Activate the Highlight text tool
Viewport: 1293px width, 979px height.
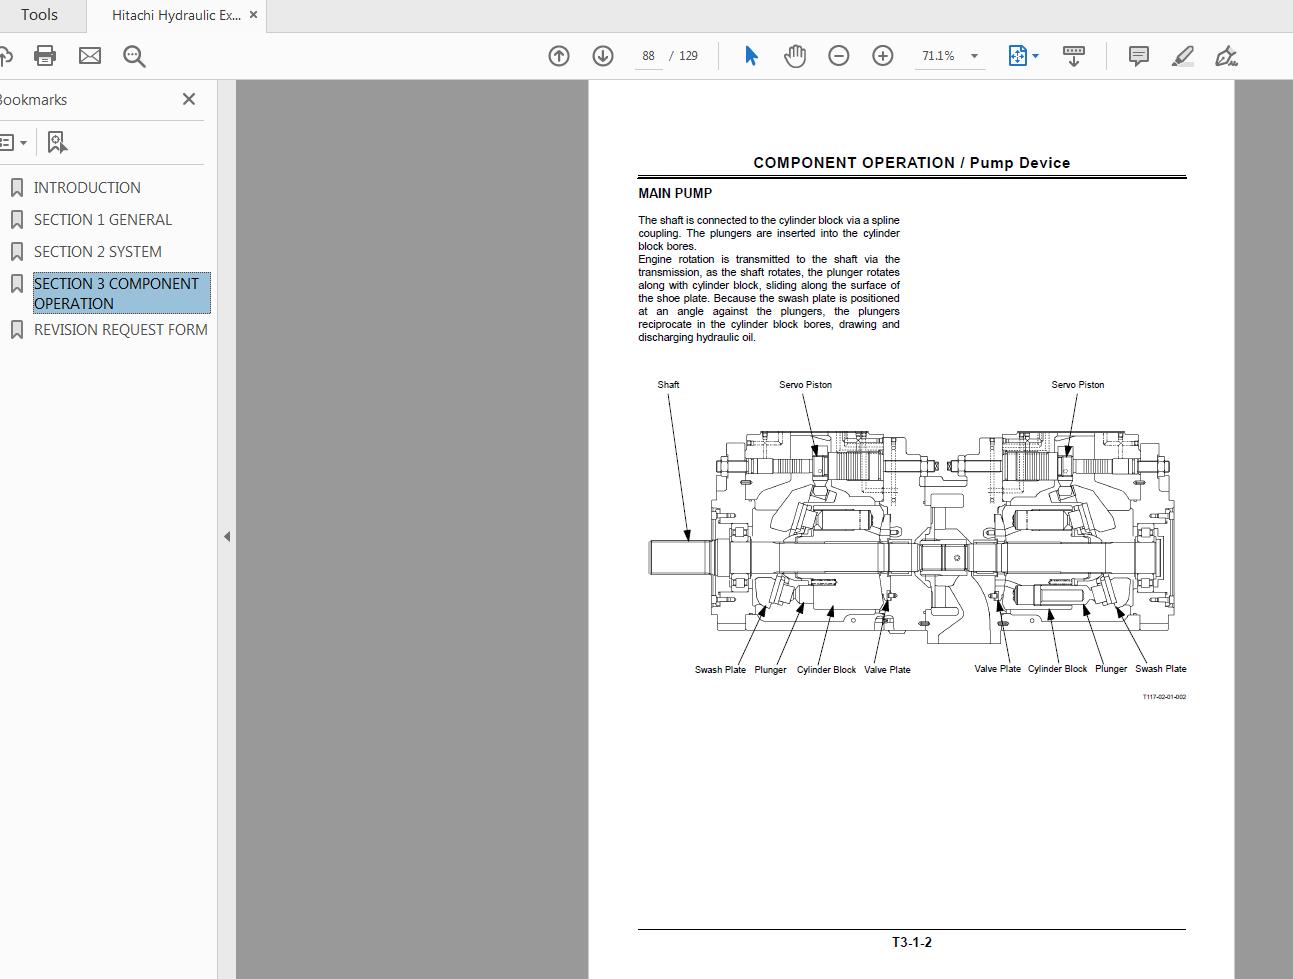pos(1181,55)
